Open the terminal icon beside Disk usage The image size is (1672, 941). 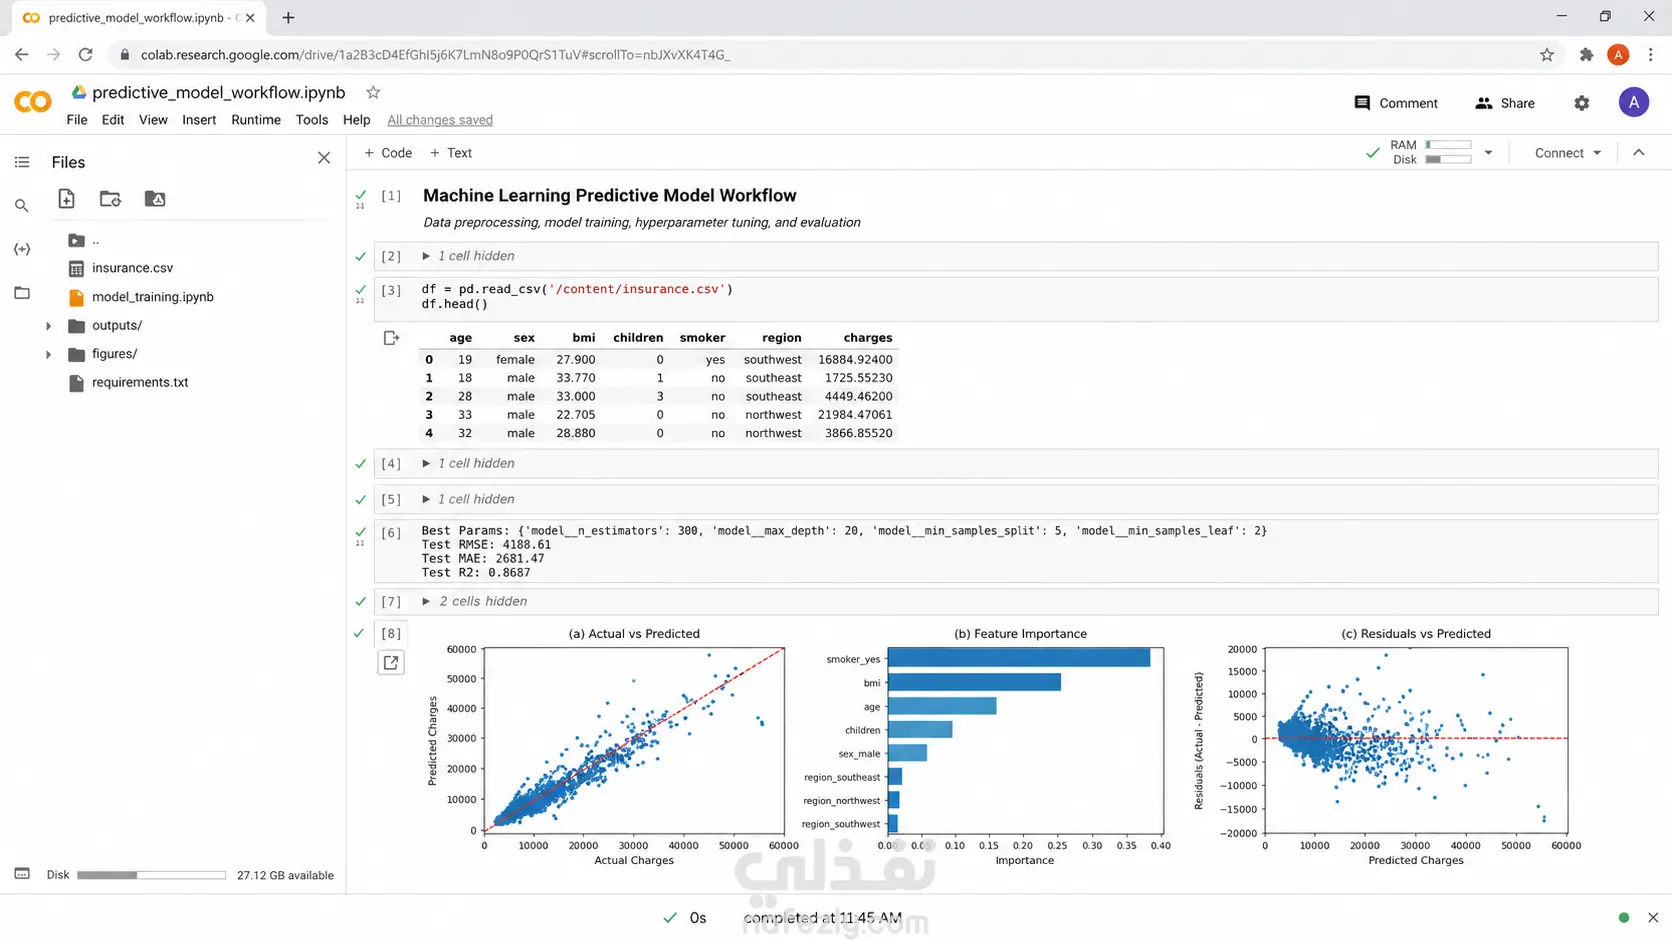coord(22,874)
